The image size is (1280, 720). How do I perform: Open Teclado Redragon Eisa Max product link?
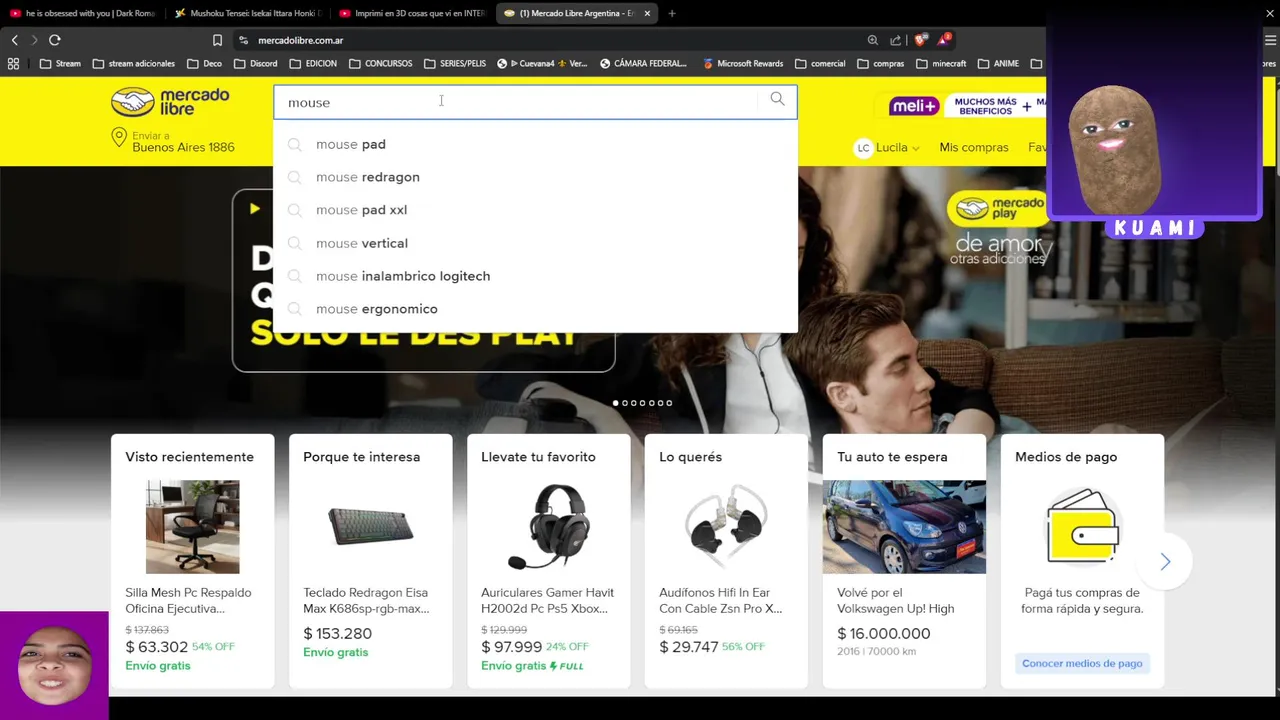pos(366,600)
